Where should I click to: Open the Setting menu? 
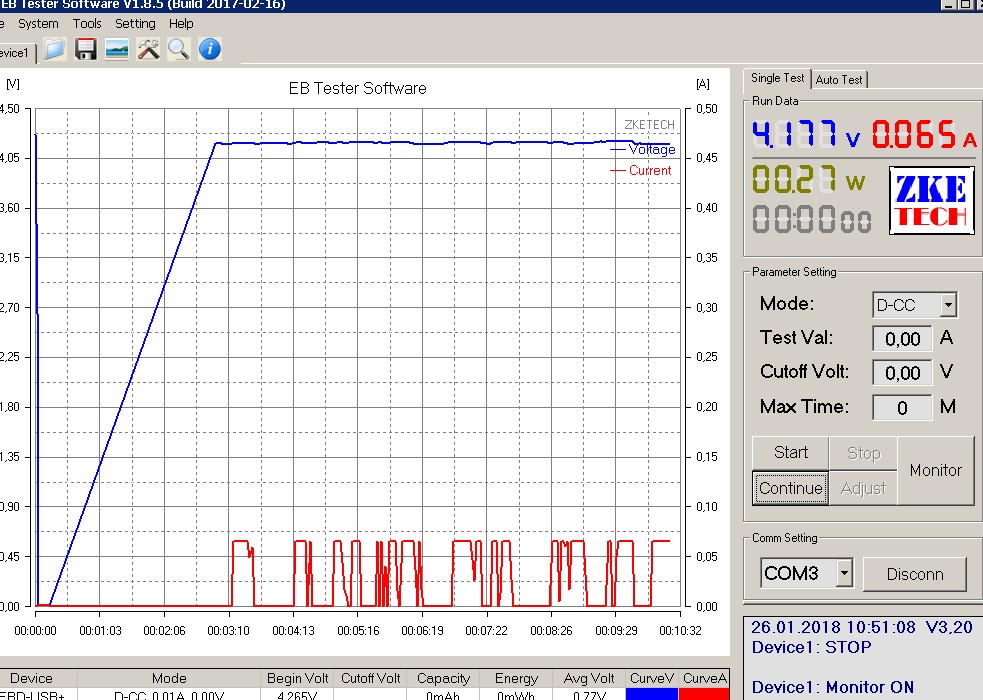tap(135, 24)
